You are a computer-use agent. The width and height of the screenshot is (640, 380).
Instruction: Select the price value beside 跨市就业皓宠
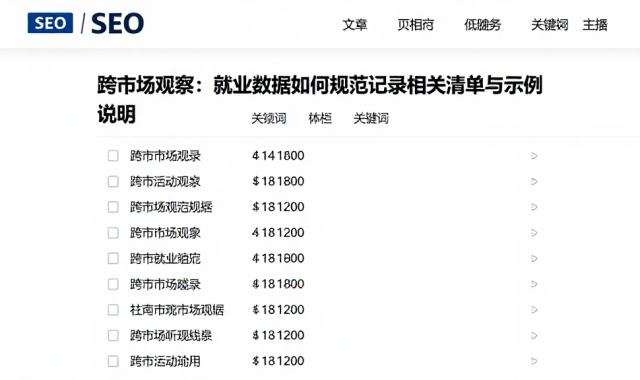pyautogui.click(x=278, y=258)
